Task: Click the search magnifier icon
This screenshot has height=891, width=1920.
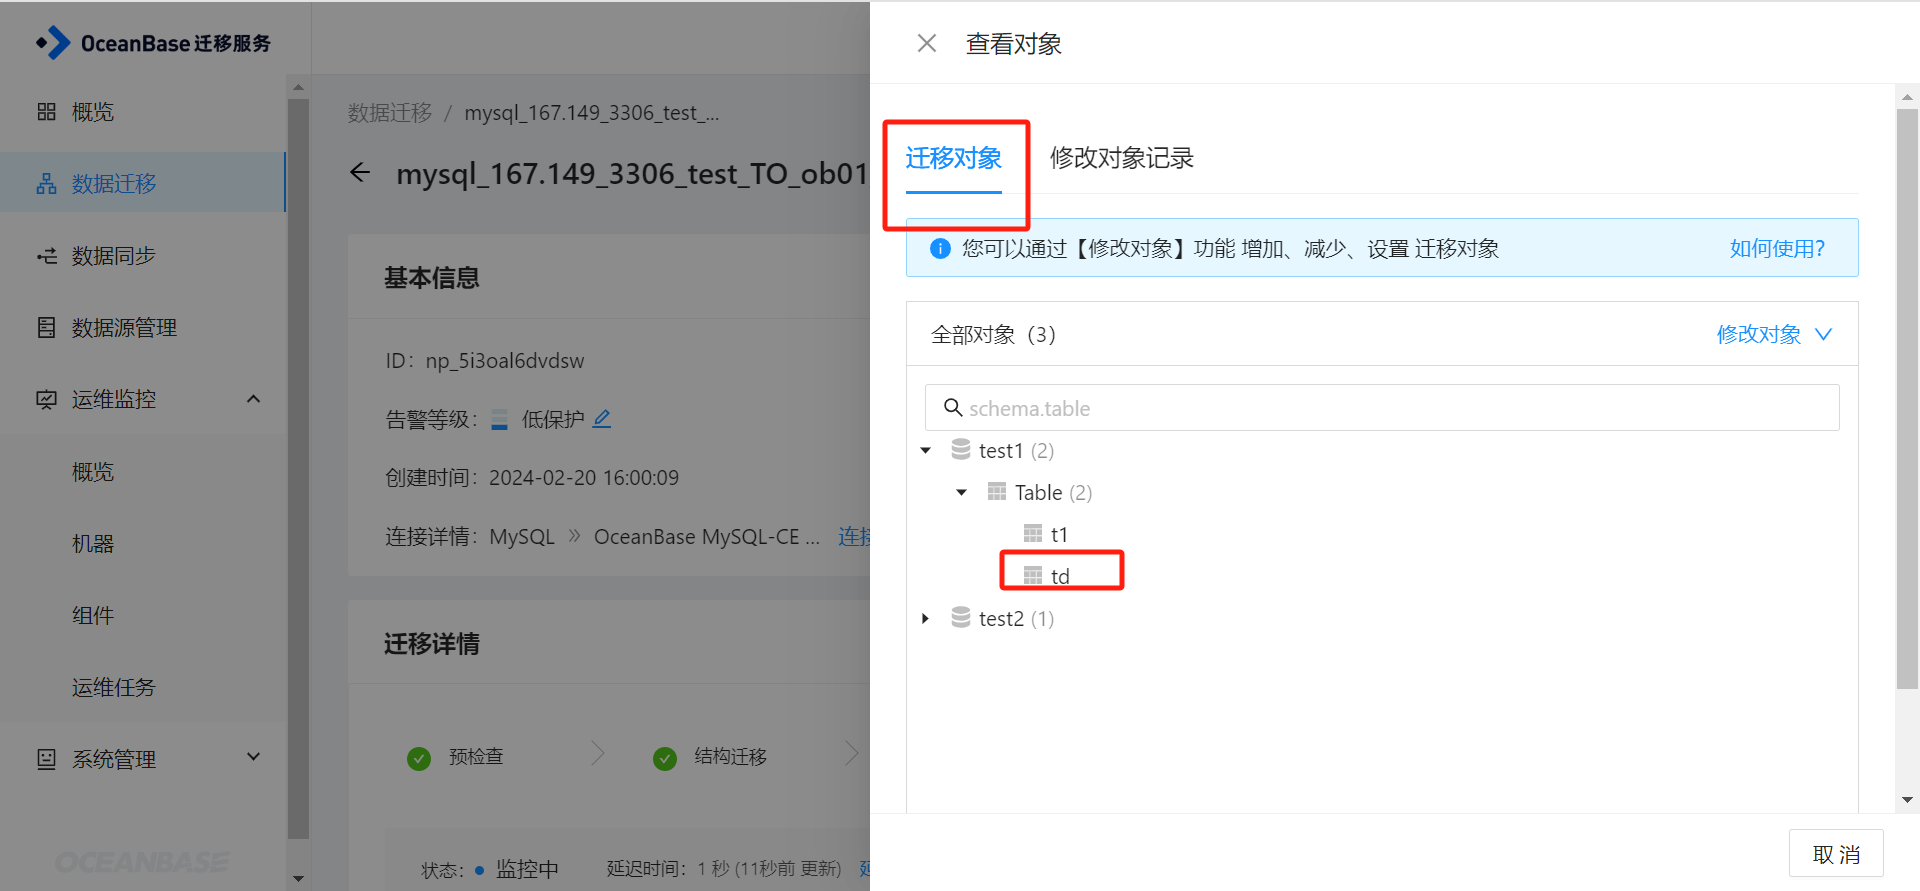Action: (953, 408)
